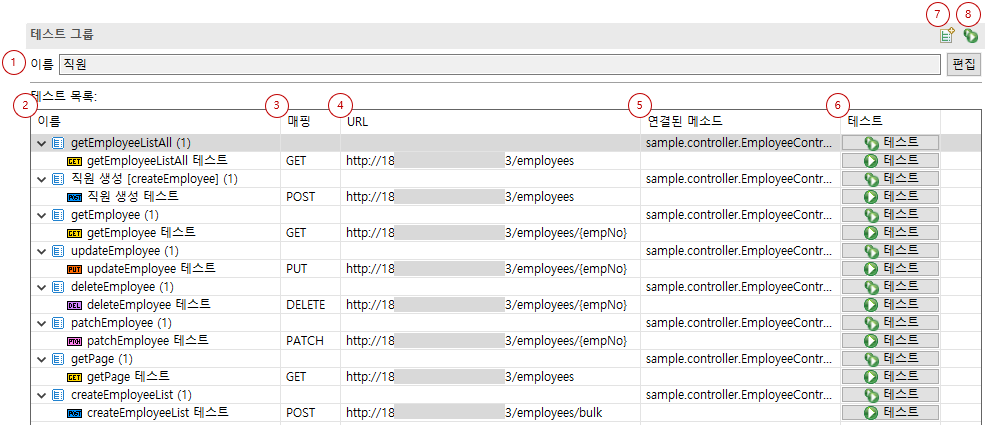Run 테스트 for the createEmployeeList 테스트 POST row
985x425 pixels.
click(890, 412)
